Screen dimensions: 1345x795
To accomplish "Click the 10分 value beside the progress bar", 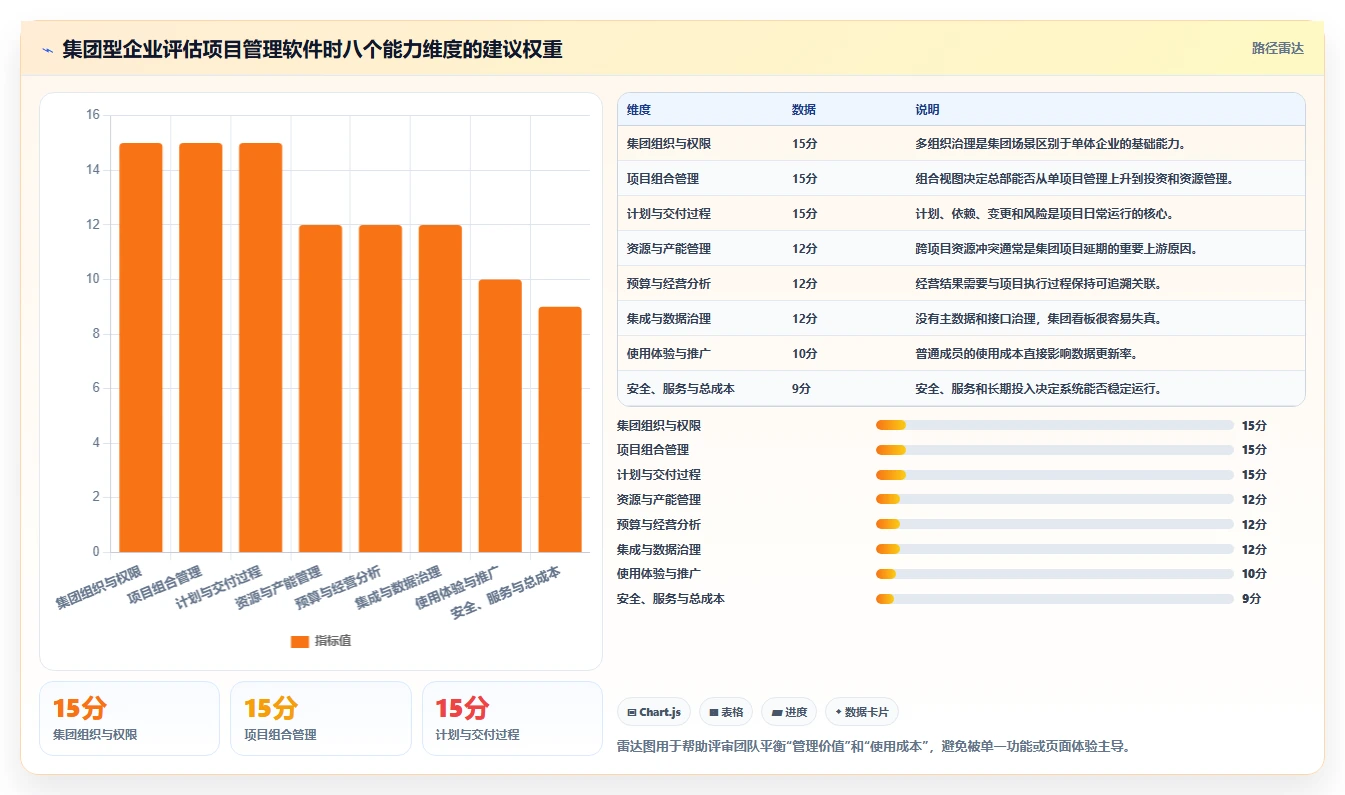I will point(1254,574).
